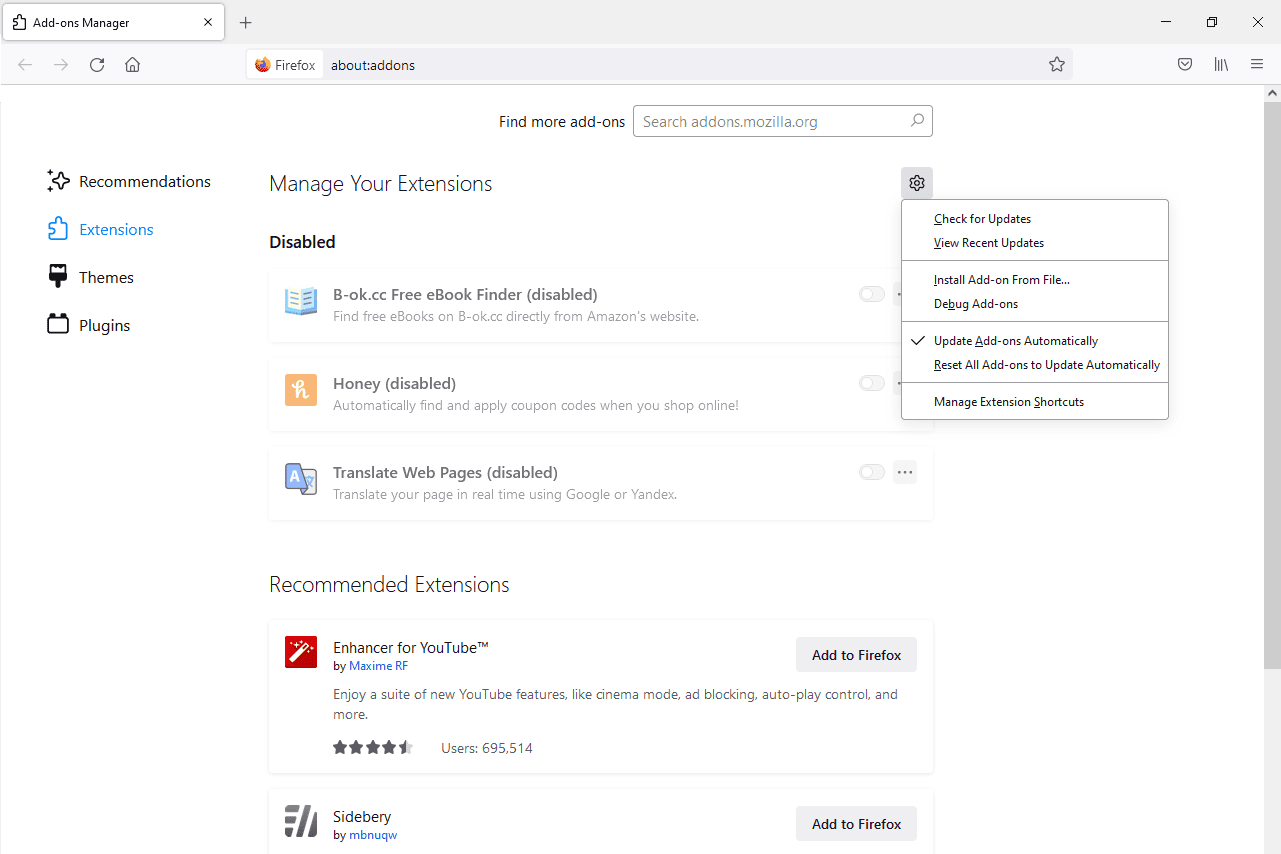Save page to Pocket icon
Image resolution: width=1281 pixels, height=854 pixels.
1185,65
